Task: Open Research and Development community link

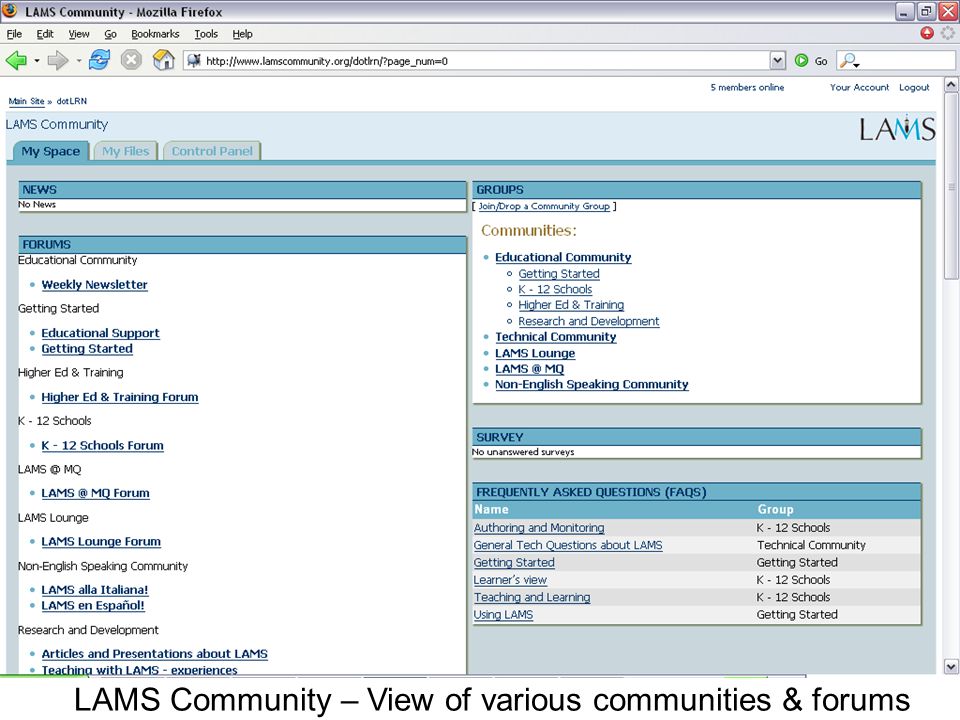Action: click(x=589, y=321)
